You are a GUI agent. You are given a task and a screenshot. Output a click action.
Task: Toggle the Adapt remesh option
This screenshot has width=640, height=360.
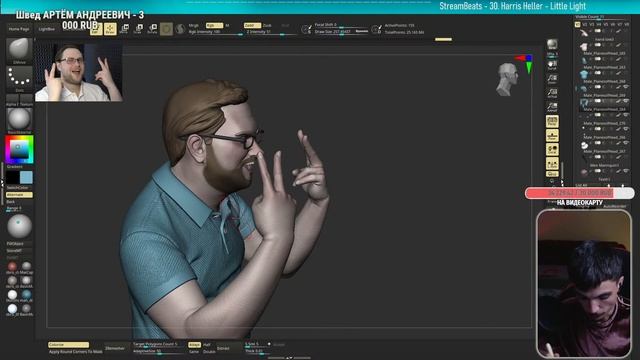[x=194, y=345]
